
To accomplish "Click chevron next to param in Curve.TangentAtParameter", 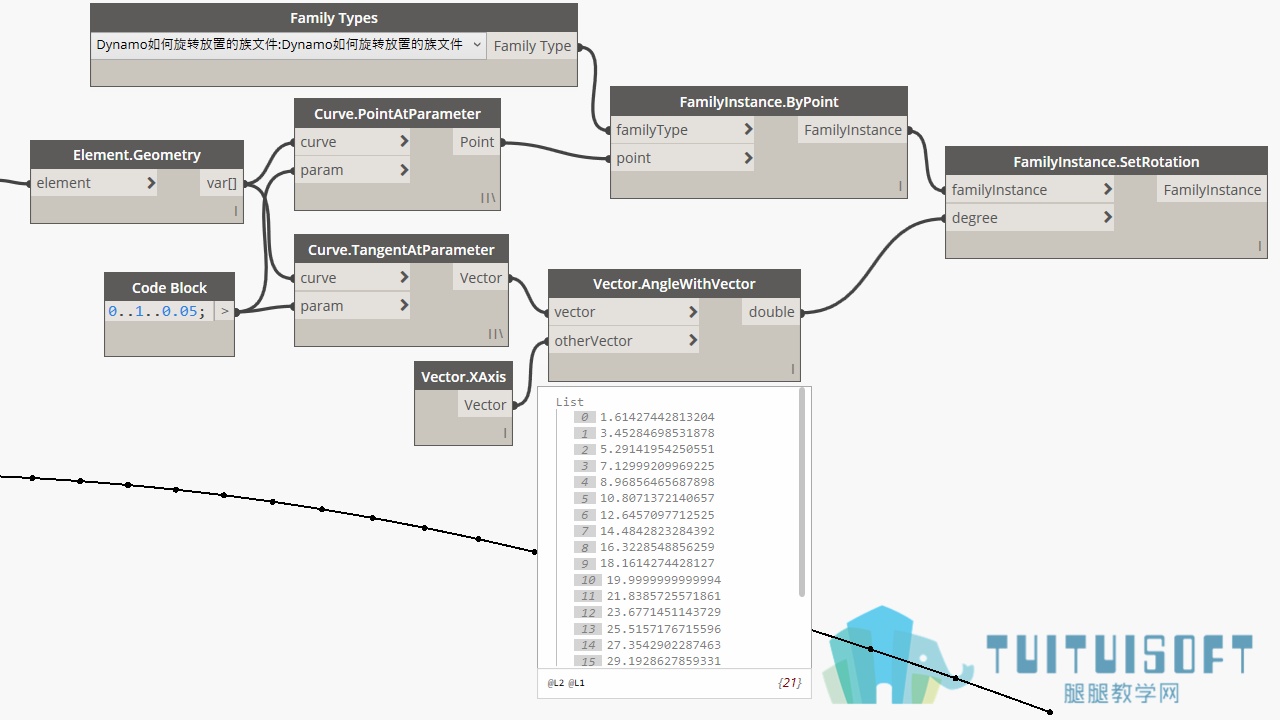I will [404, 306].
